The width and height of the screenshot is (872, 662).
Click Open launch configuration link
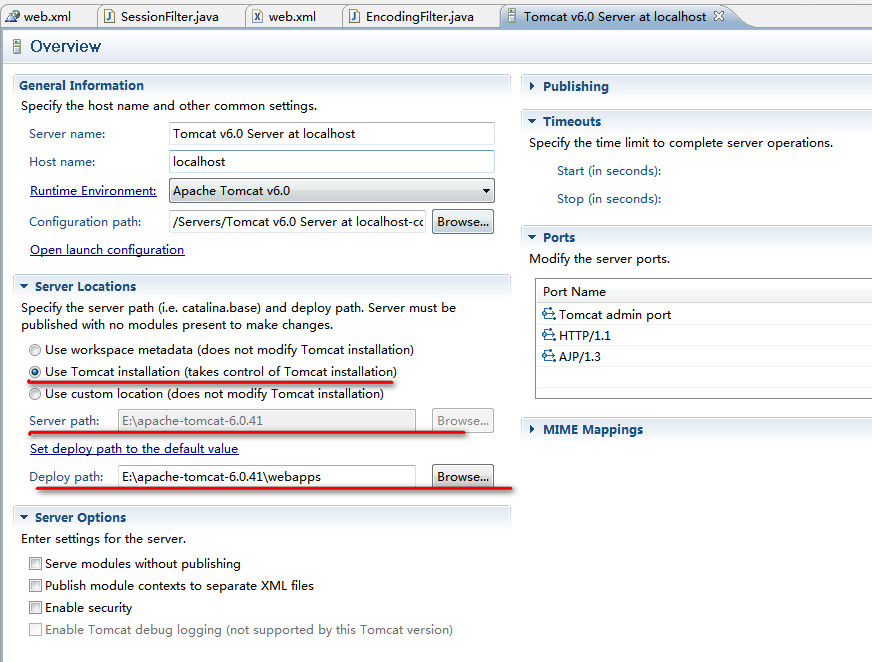click(x=107, y=250)
